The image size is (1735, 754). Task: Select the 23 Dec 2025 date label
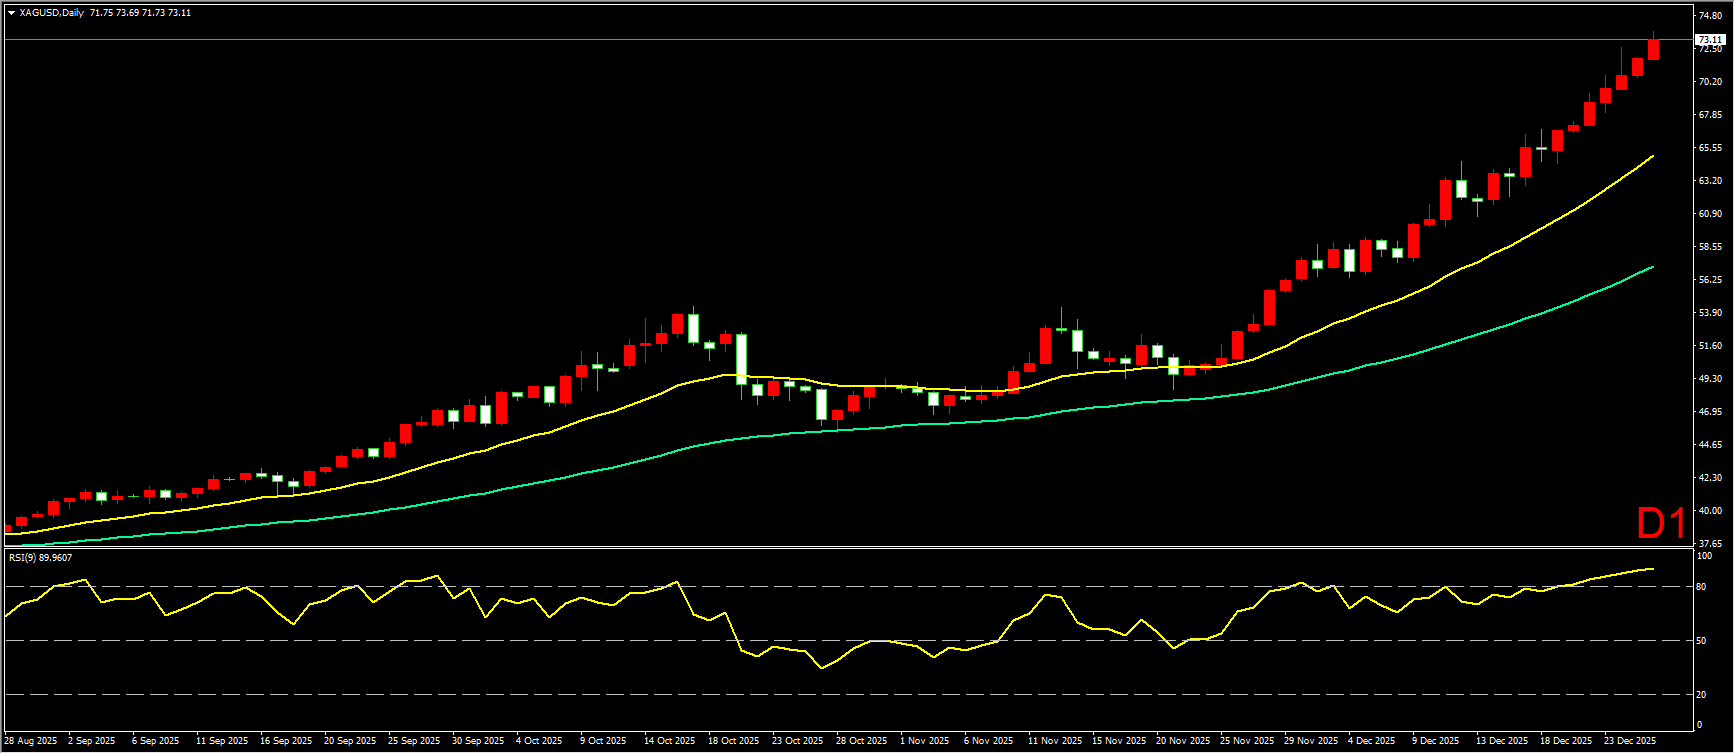[1630, 741]
